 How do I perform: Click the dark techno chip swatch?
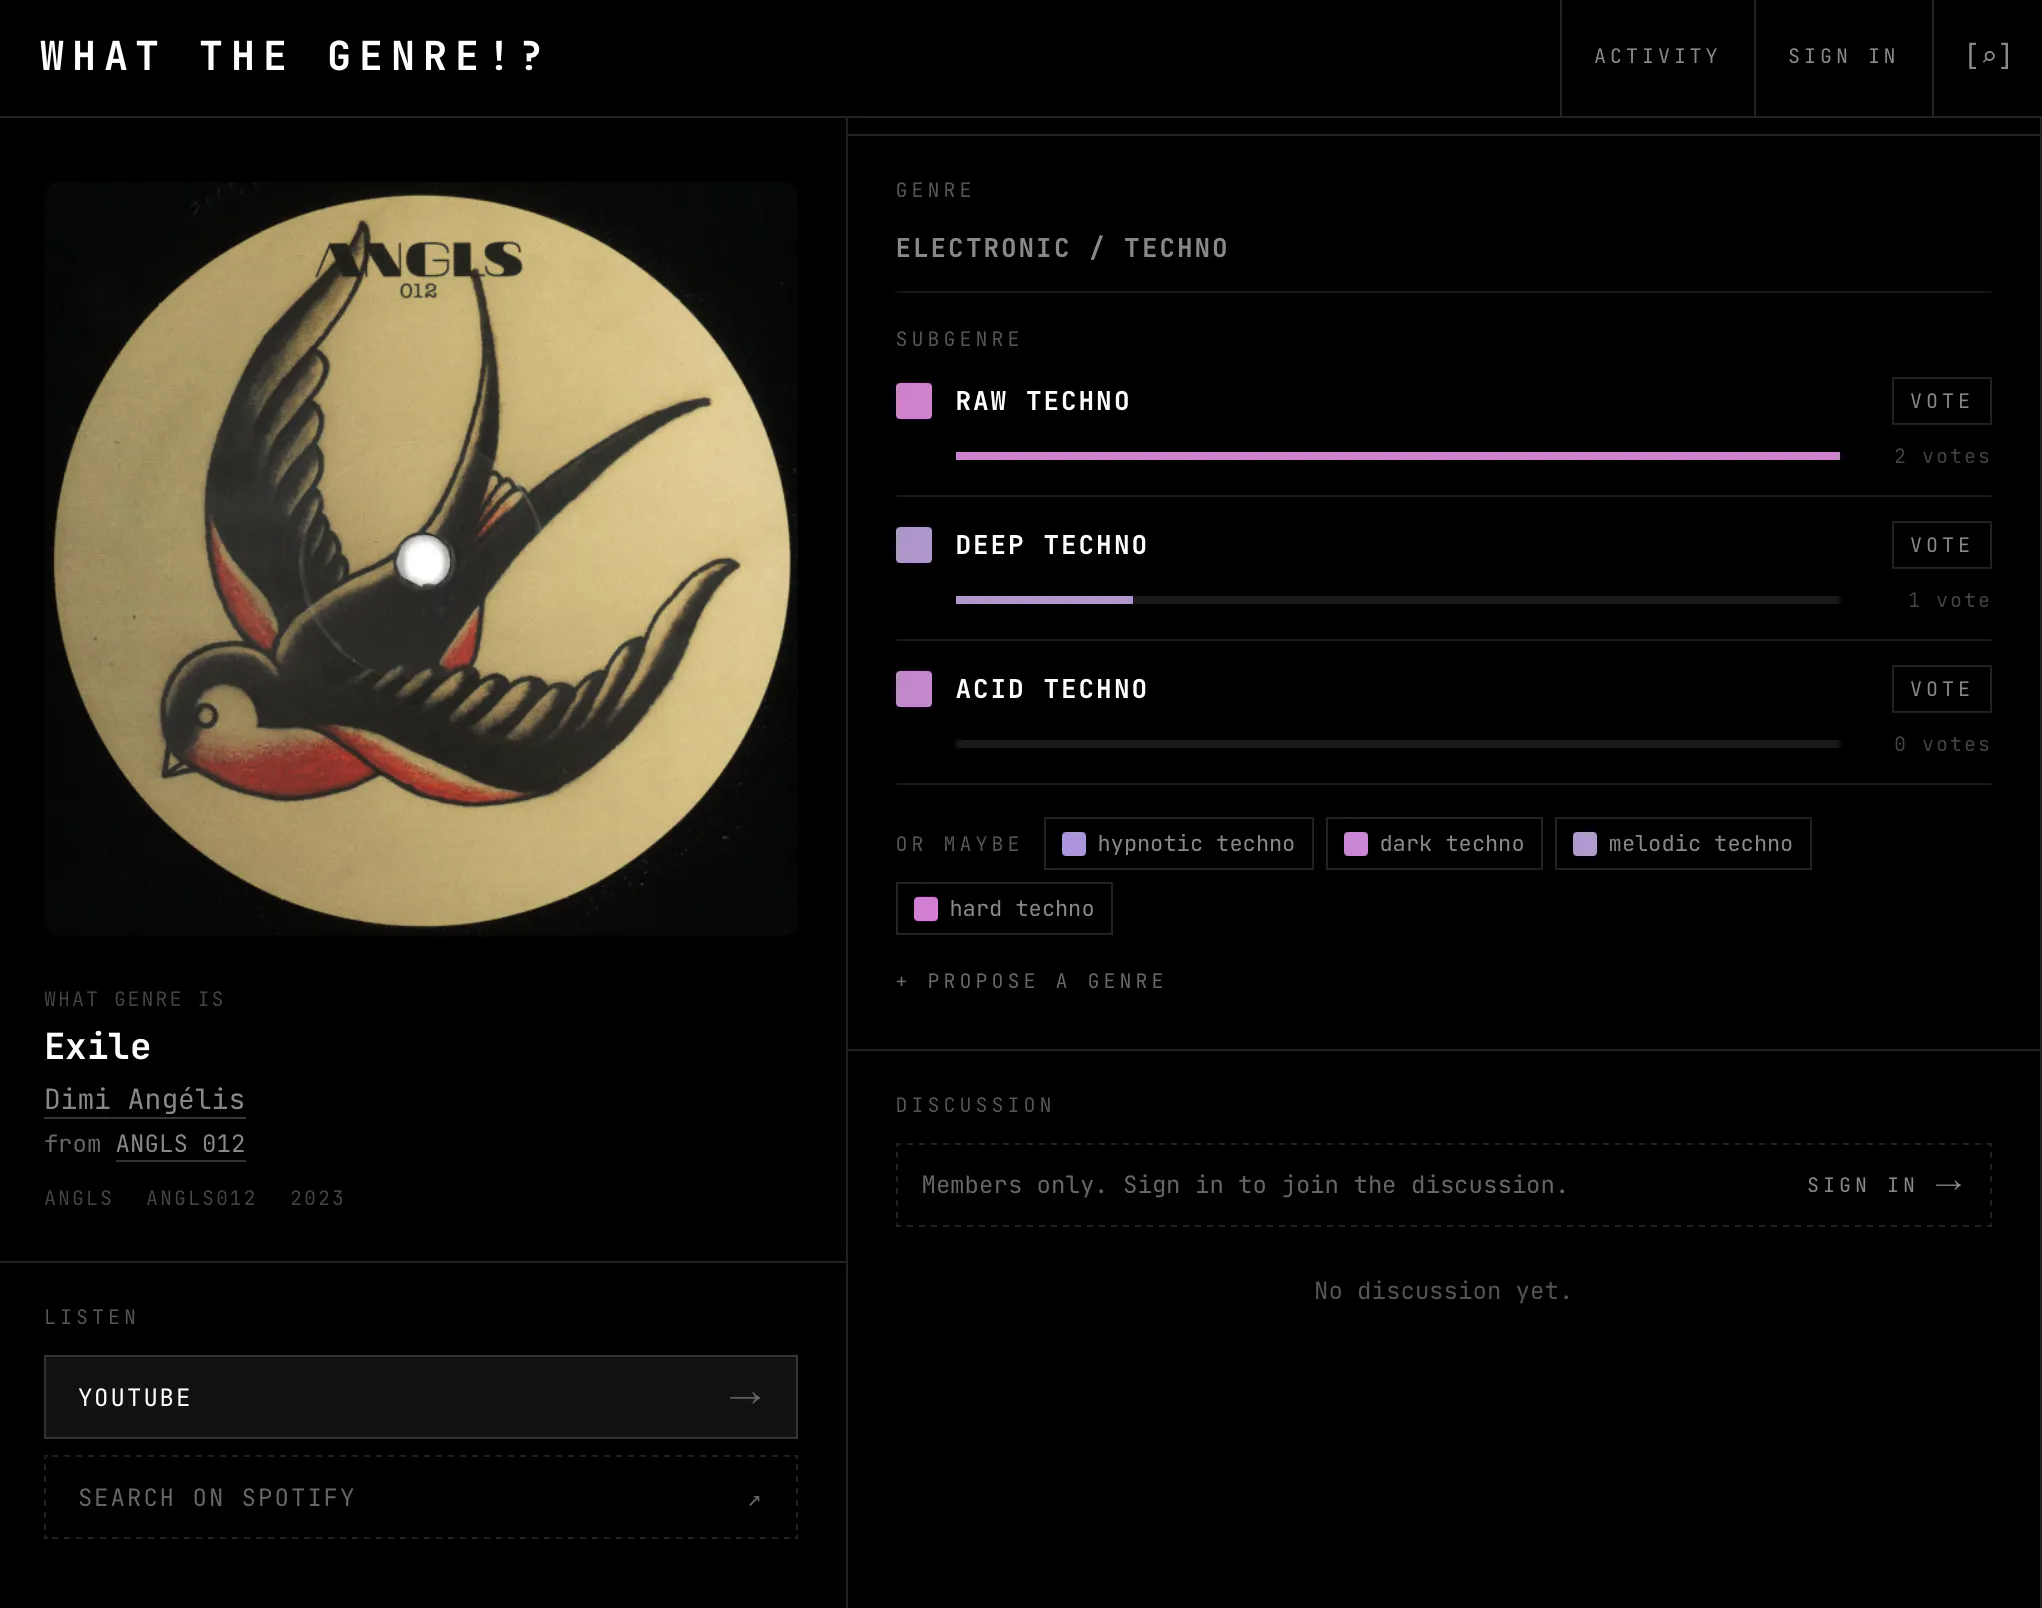(1356, 844)
